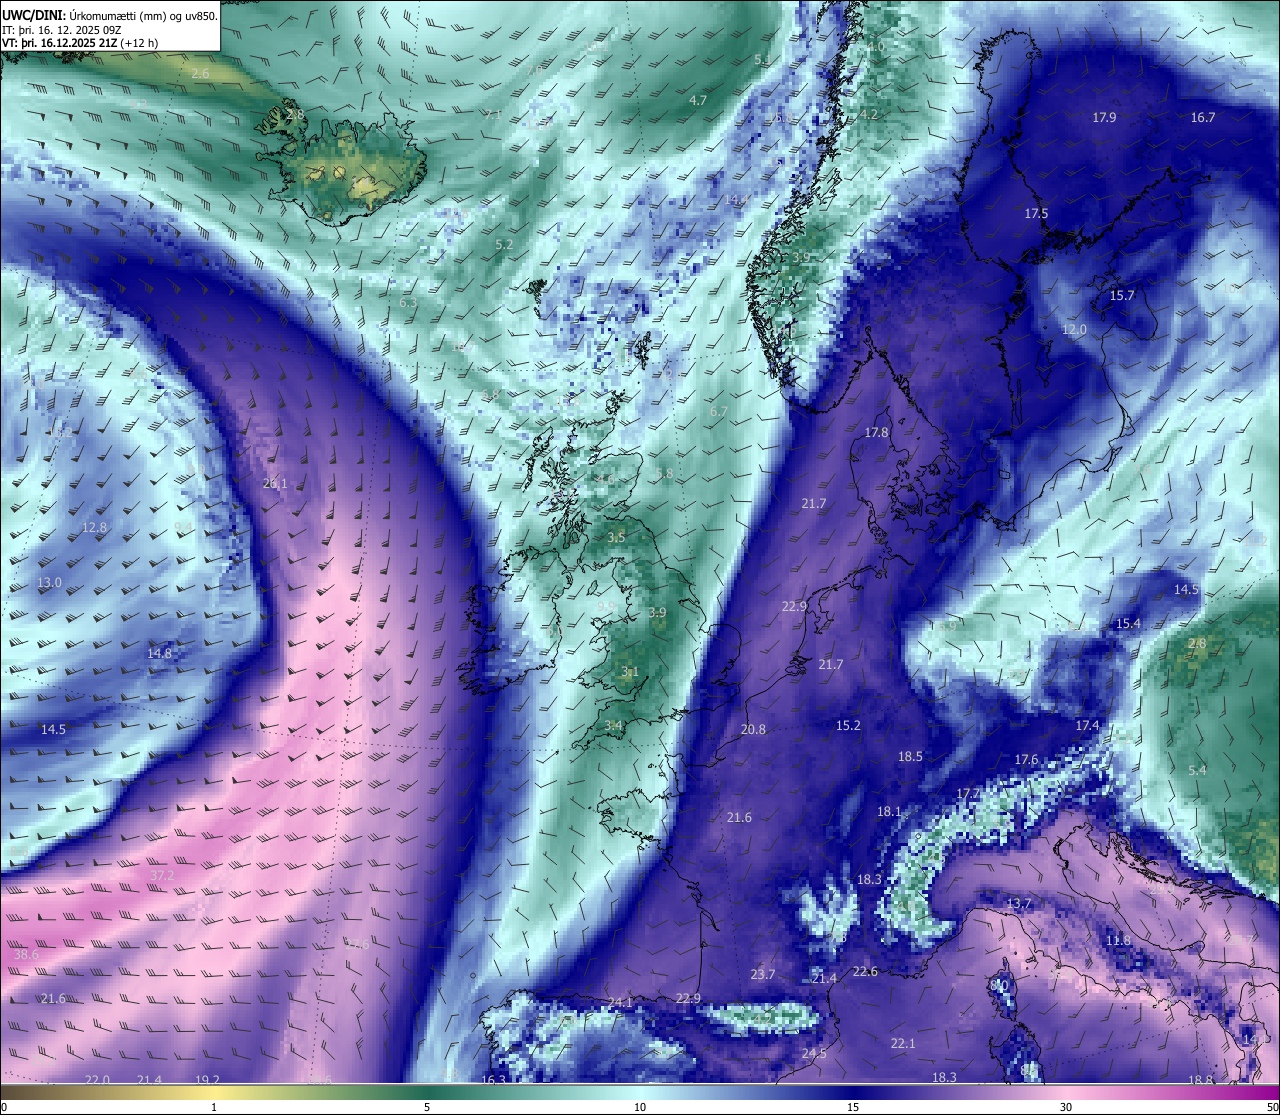The image size is (1280, 1115).
Task: Click the 15.2 value on the map
Action: point(848,725)
